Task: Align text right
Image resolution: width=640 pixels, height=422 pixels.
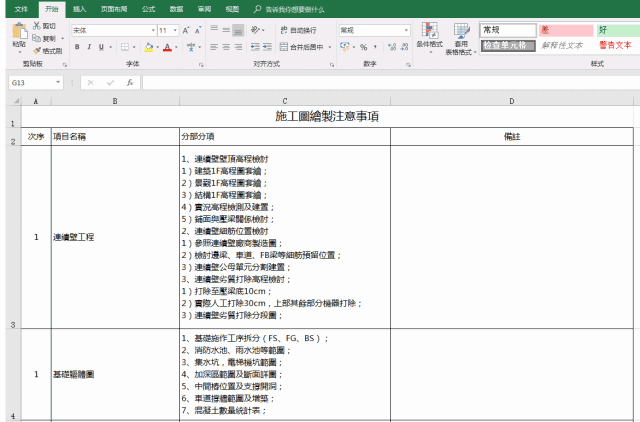Action: (x=238, y=47)
